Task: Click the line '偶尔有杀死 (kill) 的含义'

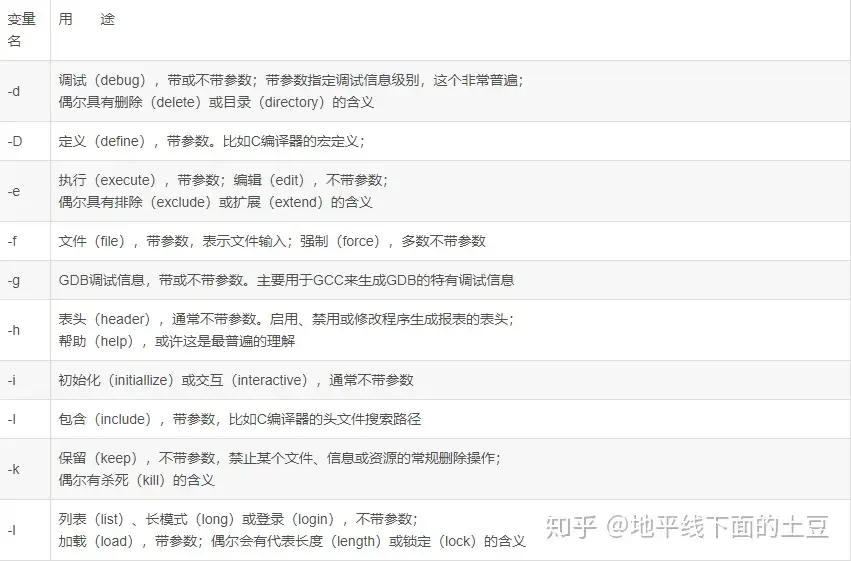Action: tap(137, 480)
